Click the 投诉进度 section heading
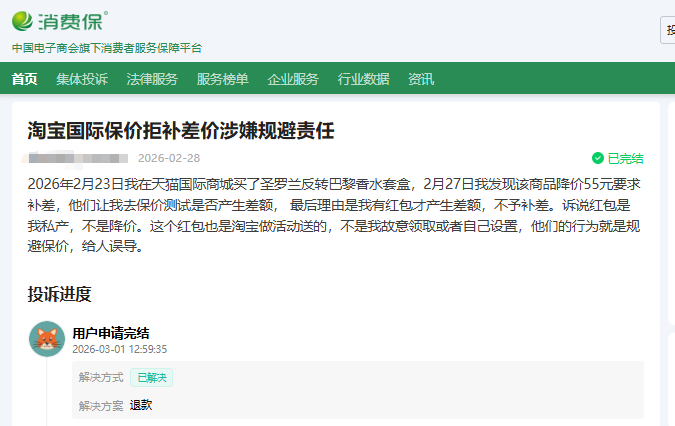The image size is (675, 426). click(x=60, y=293)
